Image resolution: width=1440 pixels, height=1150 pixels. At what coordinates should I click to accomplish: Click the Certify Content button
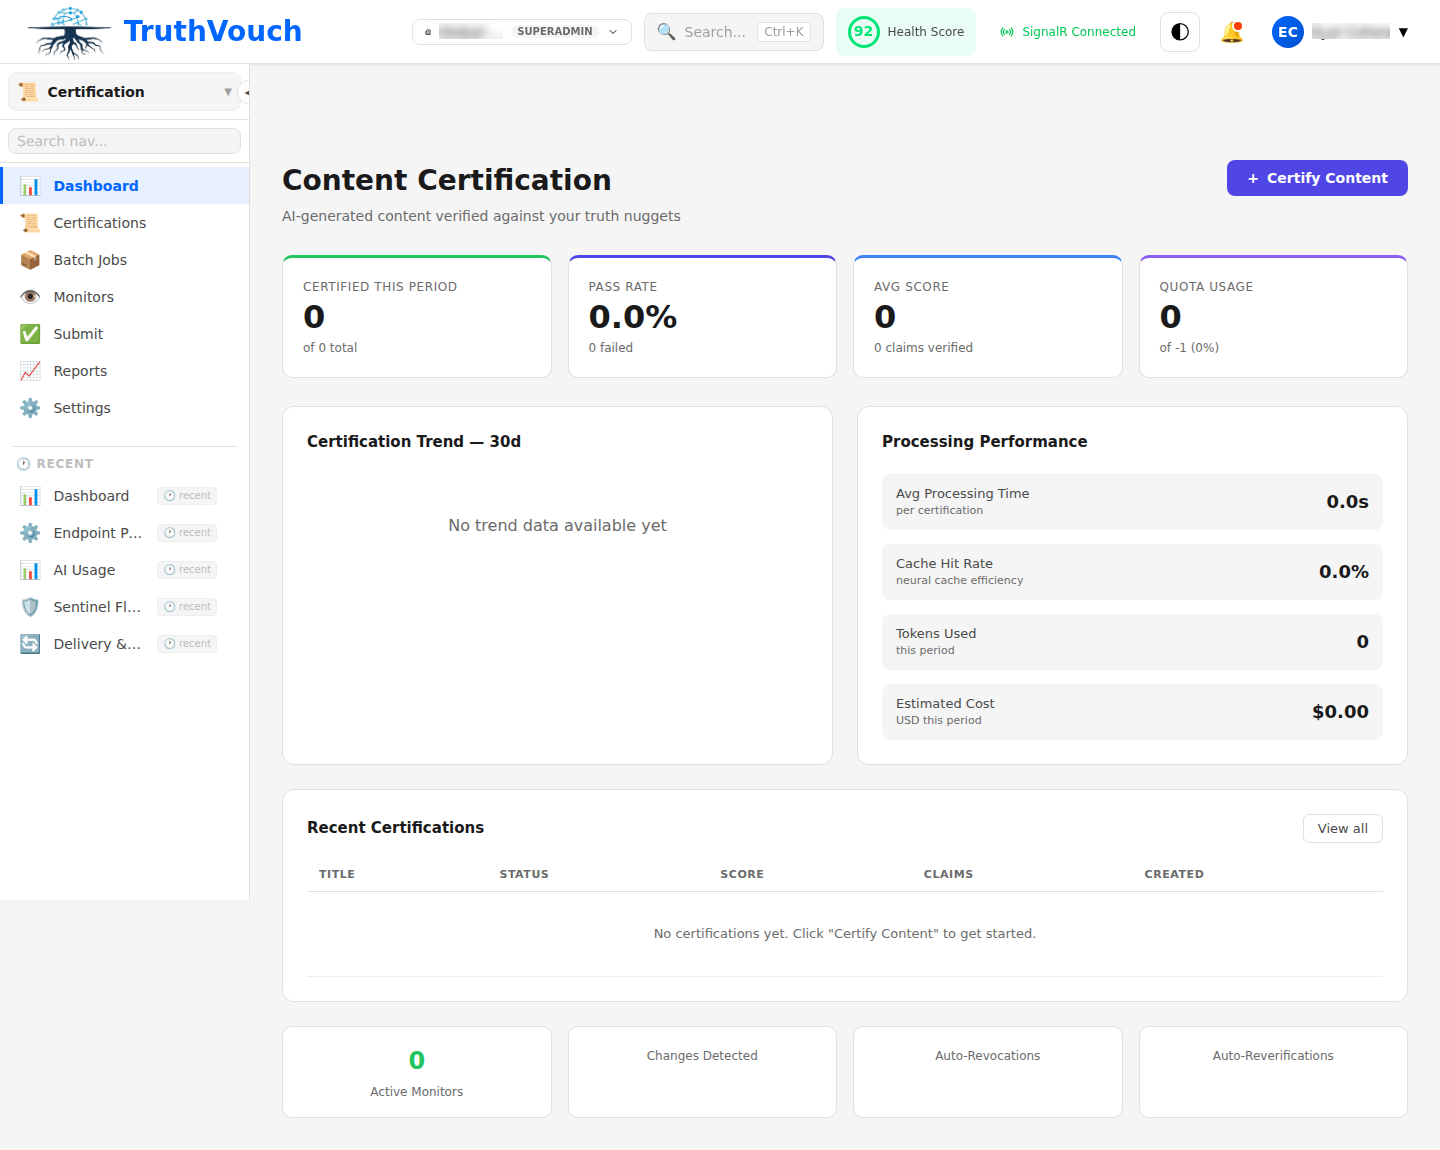[x=1317, y=177]
